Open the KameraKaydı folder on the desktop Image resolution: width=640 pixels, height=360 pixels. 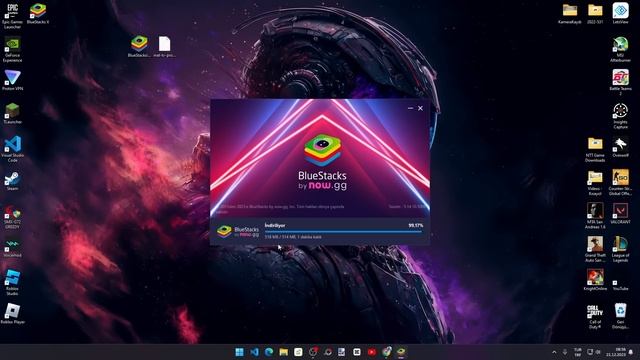(570, 13)
